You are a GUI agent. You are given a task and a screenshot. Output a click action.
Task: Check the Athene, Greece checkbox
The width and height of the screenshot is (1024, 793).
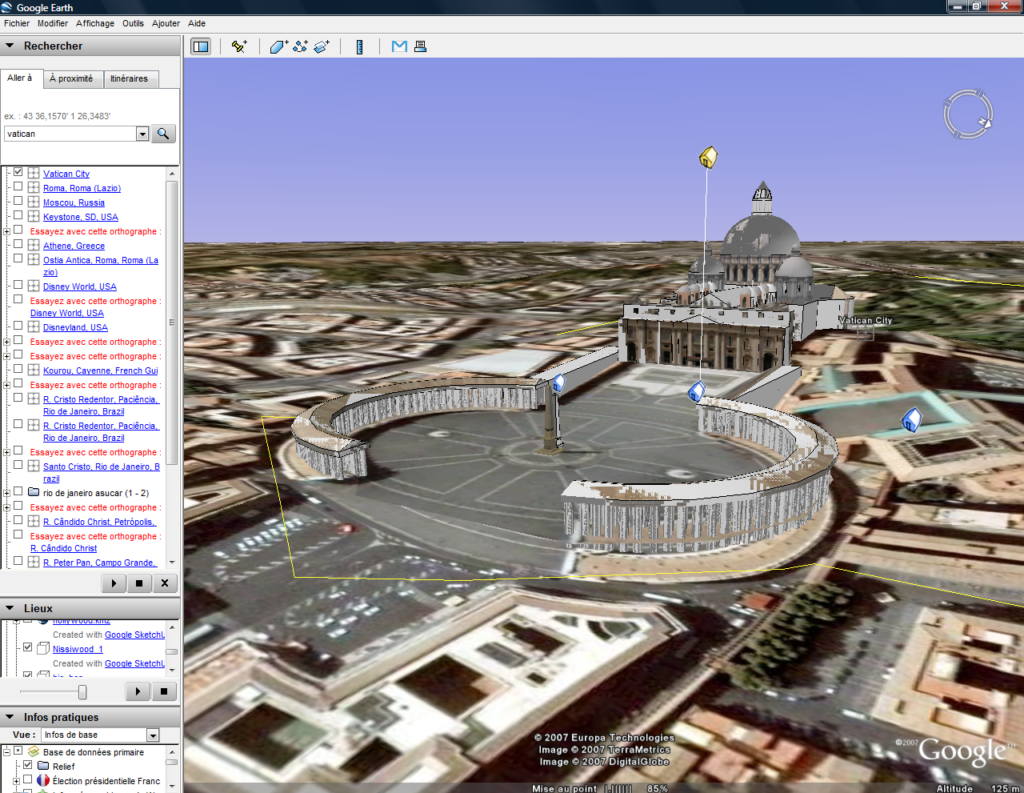pyautogui.click(x=18, y=244)
